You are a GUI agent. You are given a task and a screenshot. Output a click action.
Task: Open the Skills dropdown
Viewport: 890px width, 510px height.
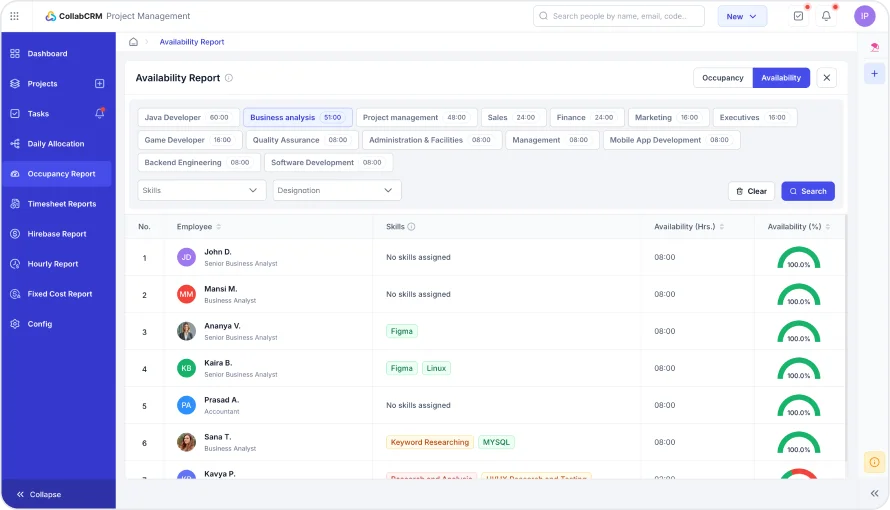point(201,190)
